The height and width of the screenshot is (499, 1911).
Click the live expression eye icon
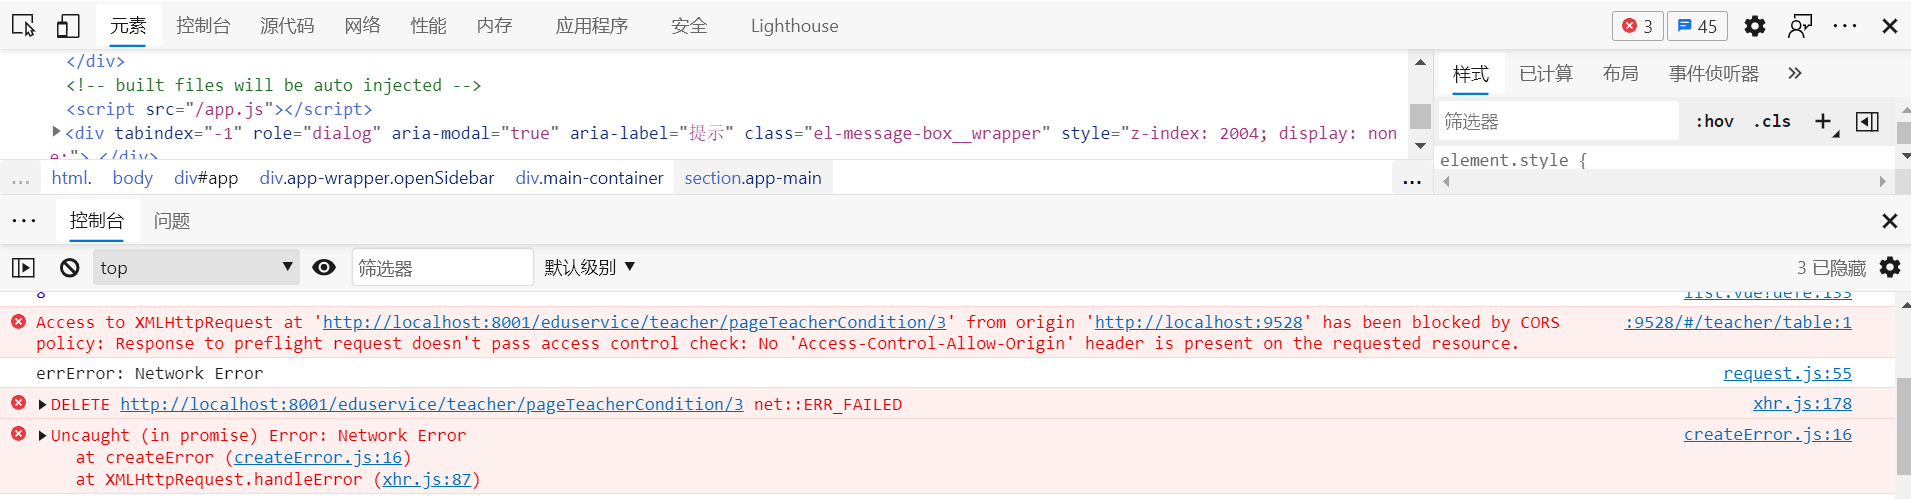coord(324,268)
